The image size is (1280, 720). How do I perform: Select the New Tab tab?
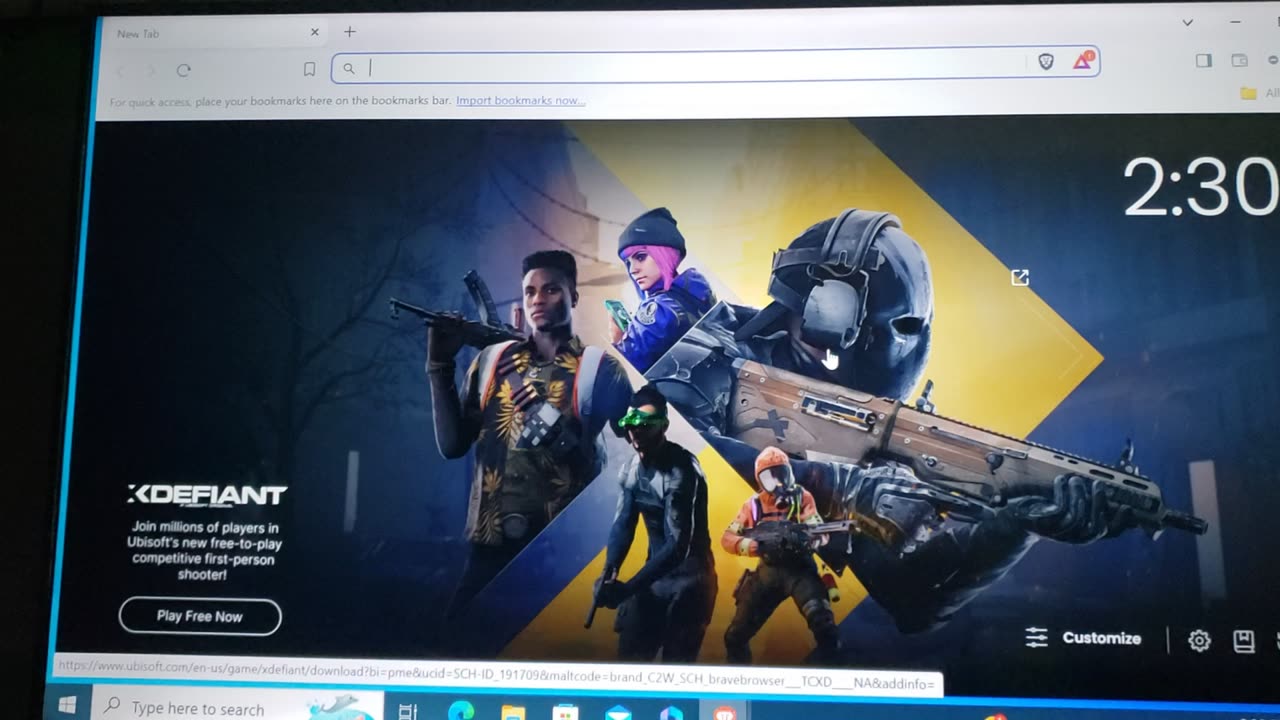[215, 33]
